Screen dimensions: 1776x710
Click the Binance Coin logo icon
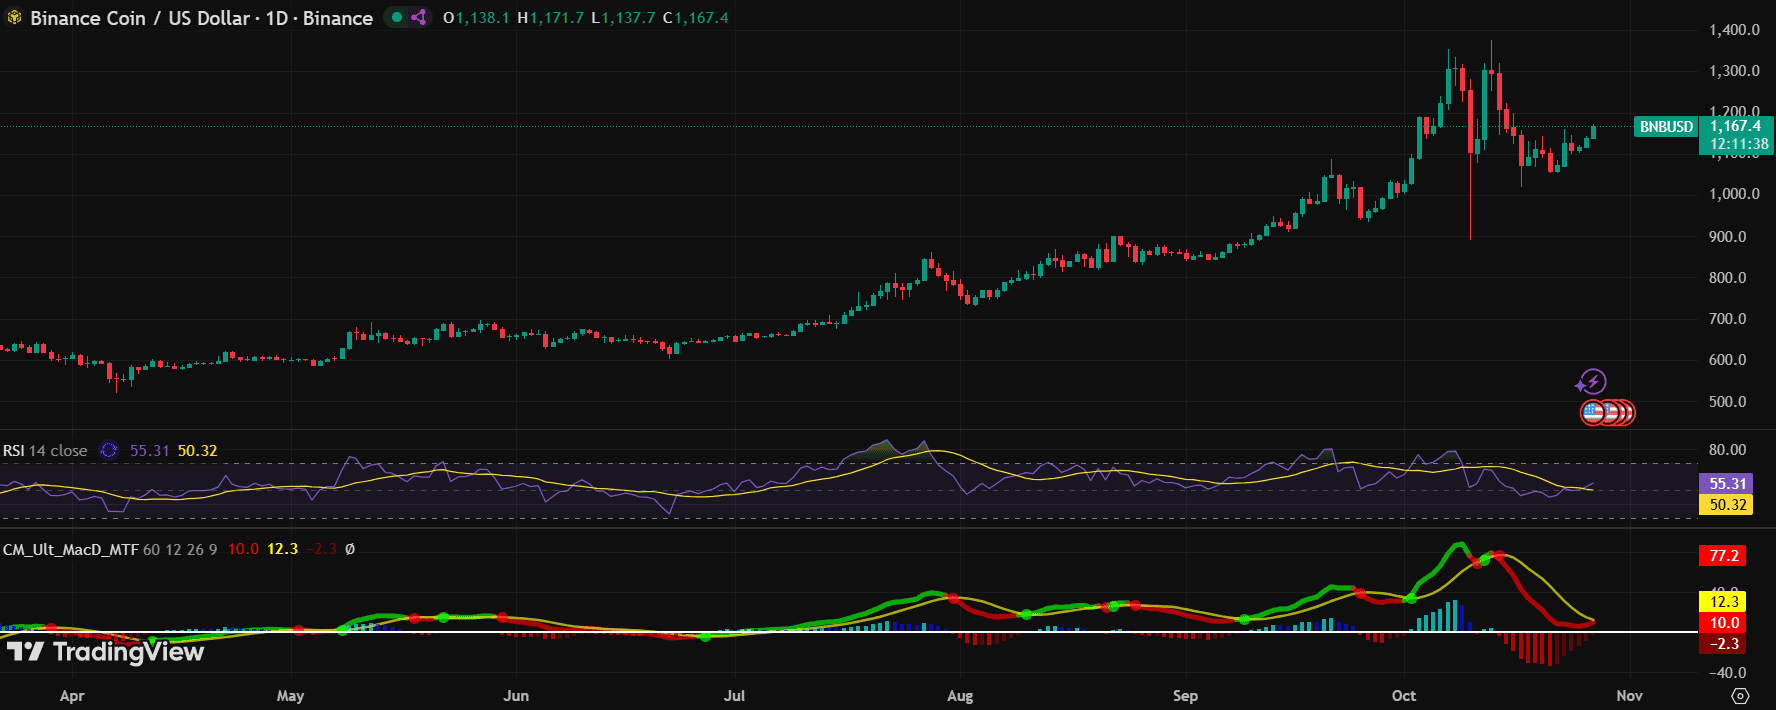(14, 18)
